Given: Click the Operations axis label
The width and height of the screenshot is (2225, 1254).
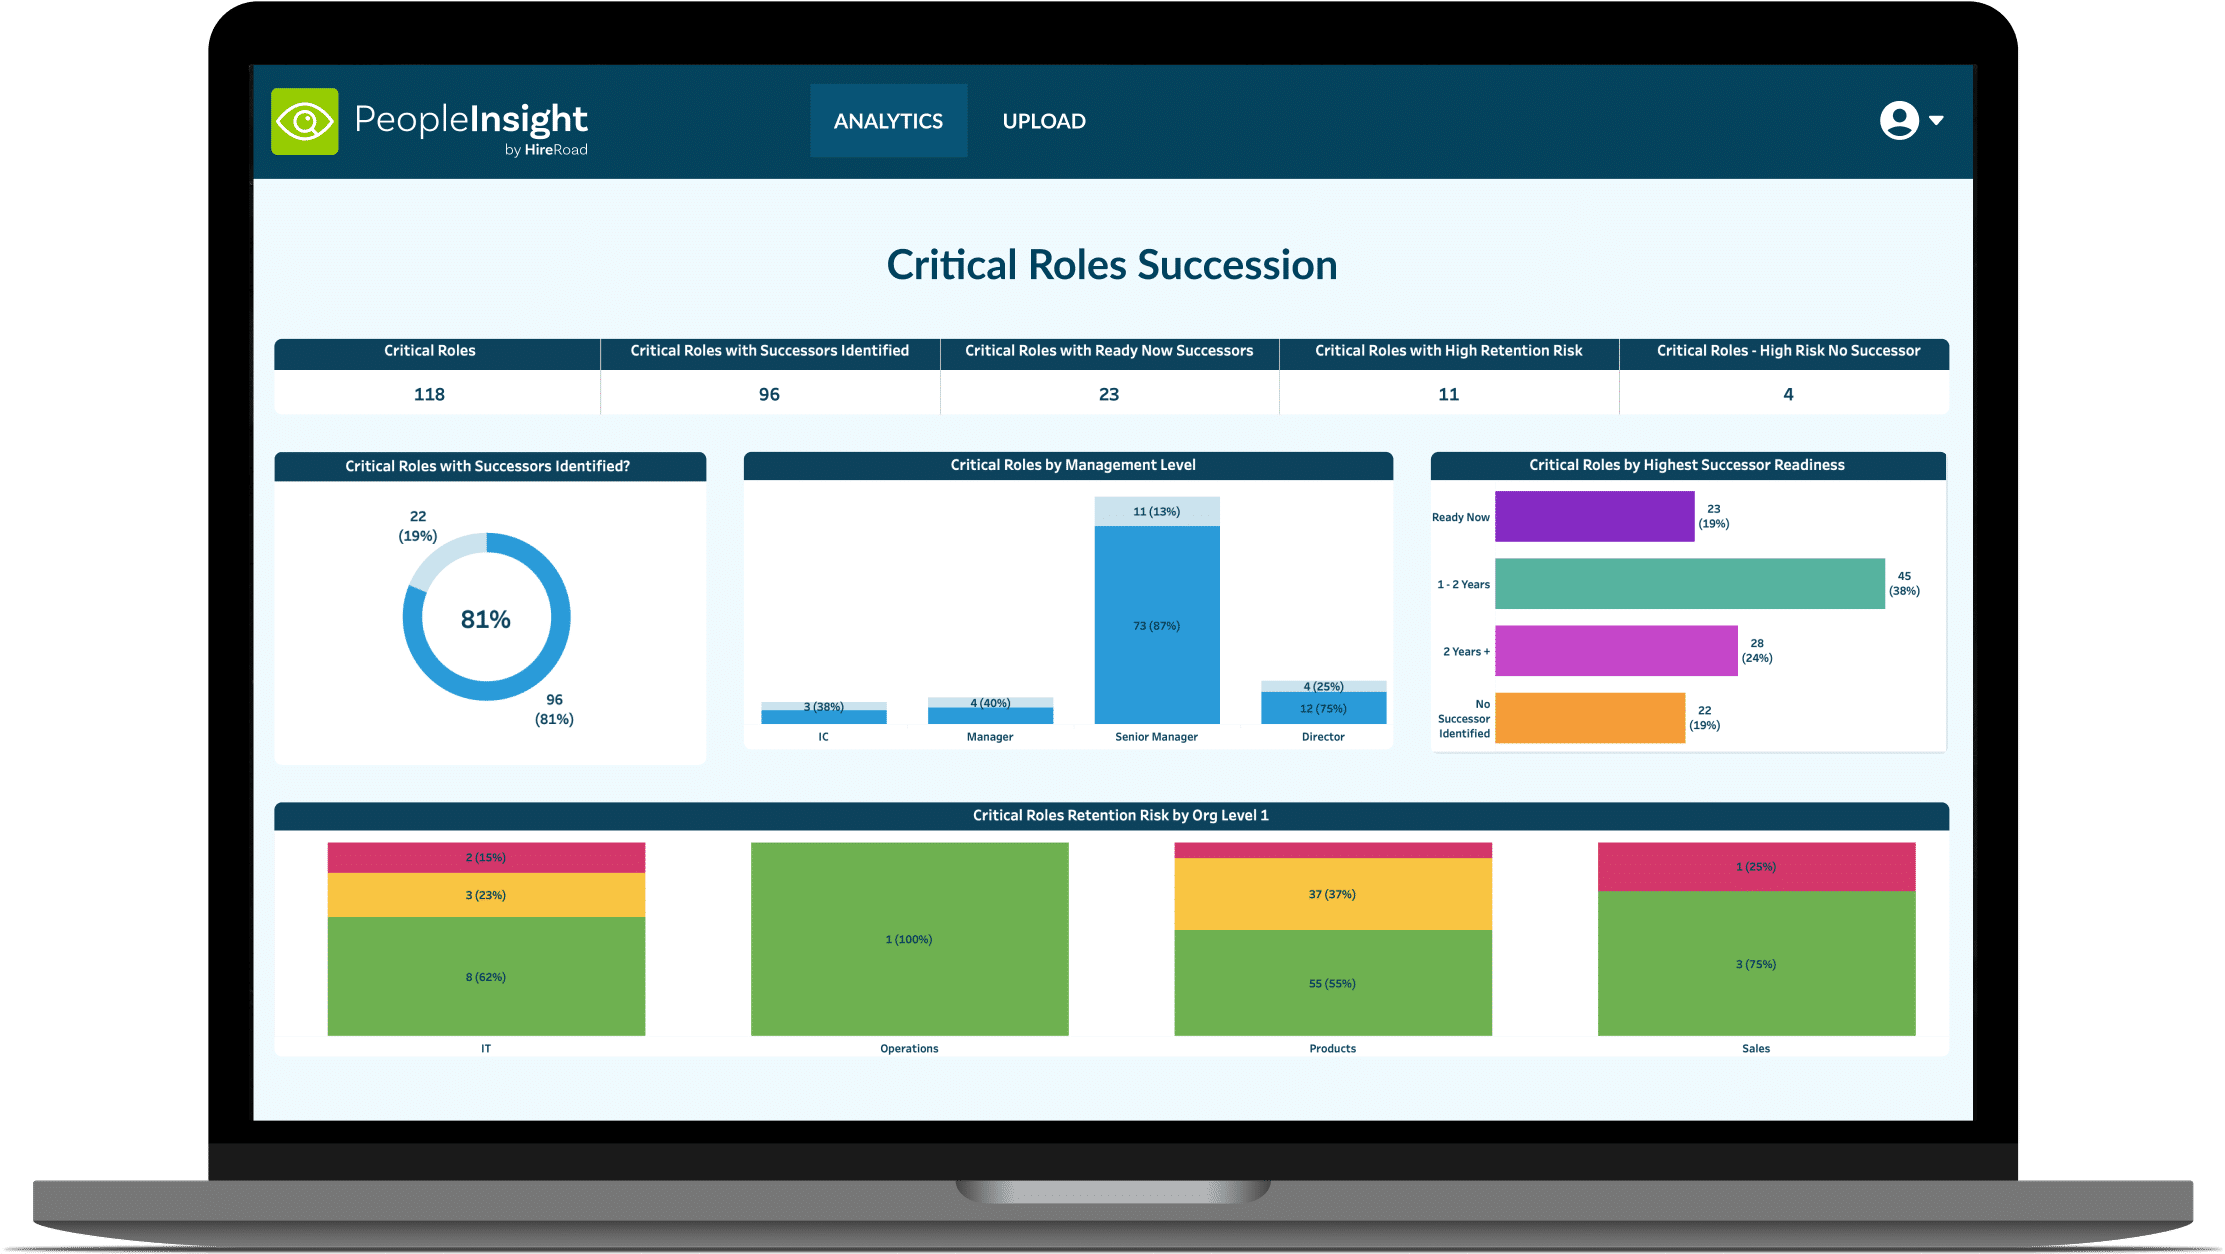Looking at the screenshot, I should point(909,1049).
